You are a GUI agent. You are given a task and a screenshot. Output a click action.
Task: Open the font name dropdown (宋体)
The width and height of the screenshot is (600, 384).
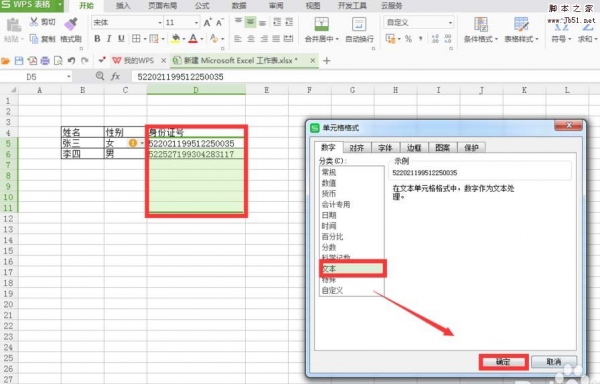click(x=160, y=23)
